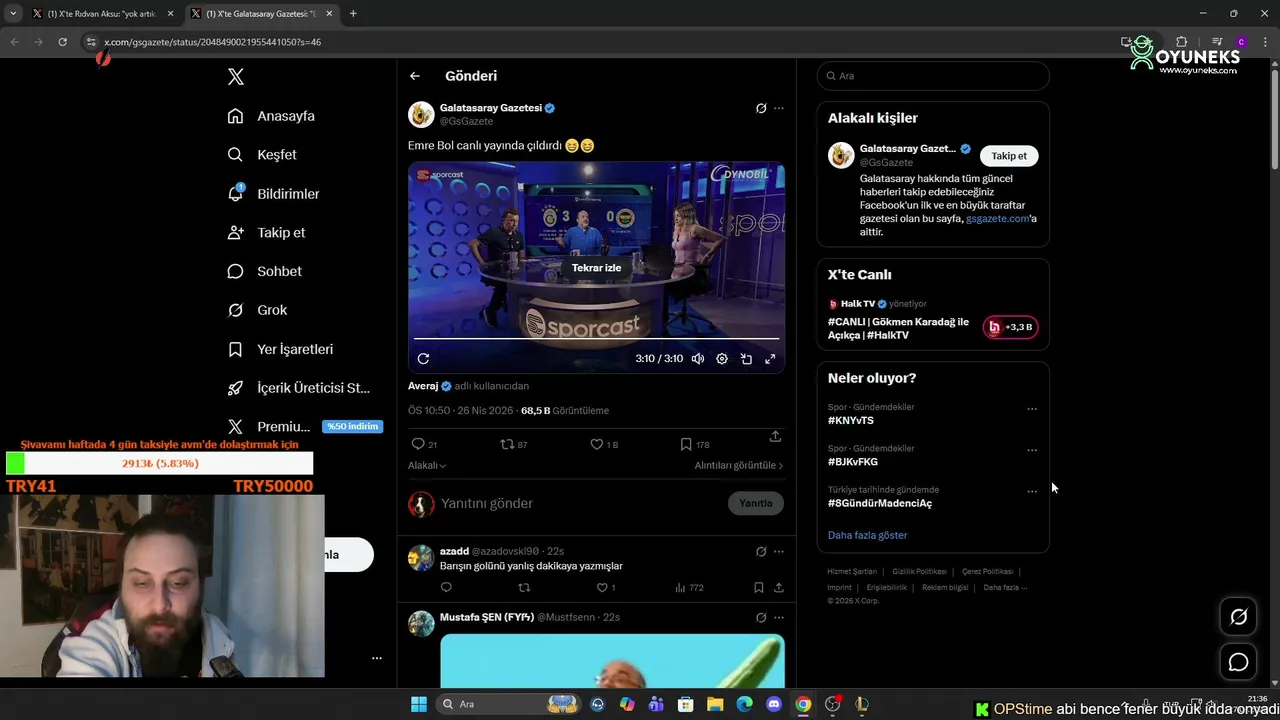Image resolution: width=1280 pixels, height=720 pixels.
Task: Expand Daha fazla footer menu
Action: (1004, 588)
